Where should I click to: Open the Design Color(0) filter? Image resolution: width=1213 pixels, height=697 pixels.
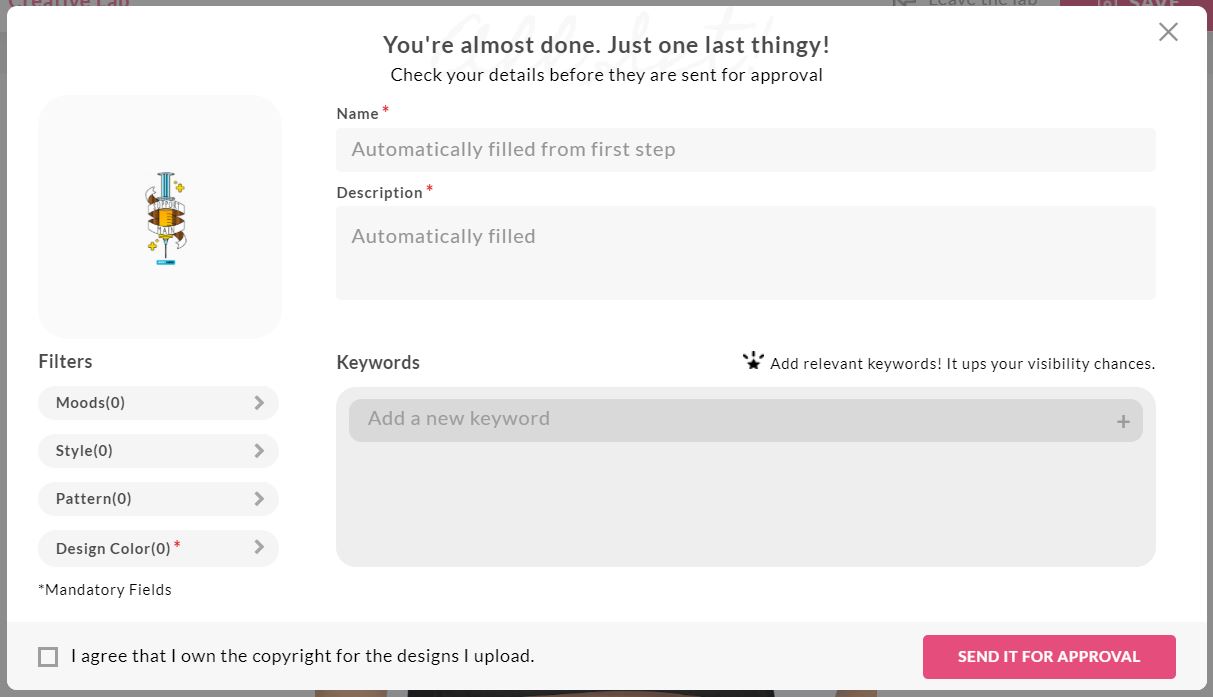click(158, 548)
